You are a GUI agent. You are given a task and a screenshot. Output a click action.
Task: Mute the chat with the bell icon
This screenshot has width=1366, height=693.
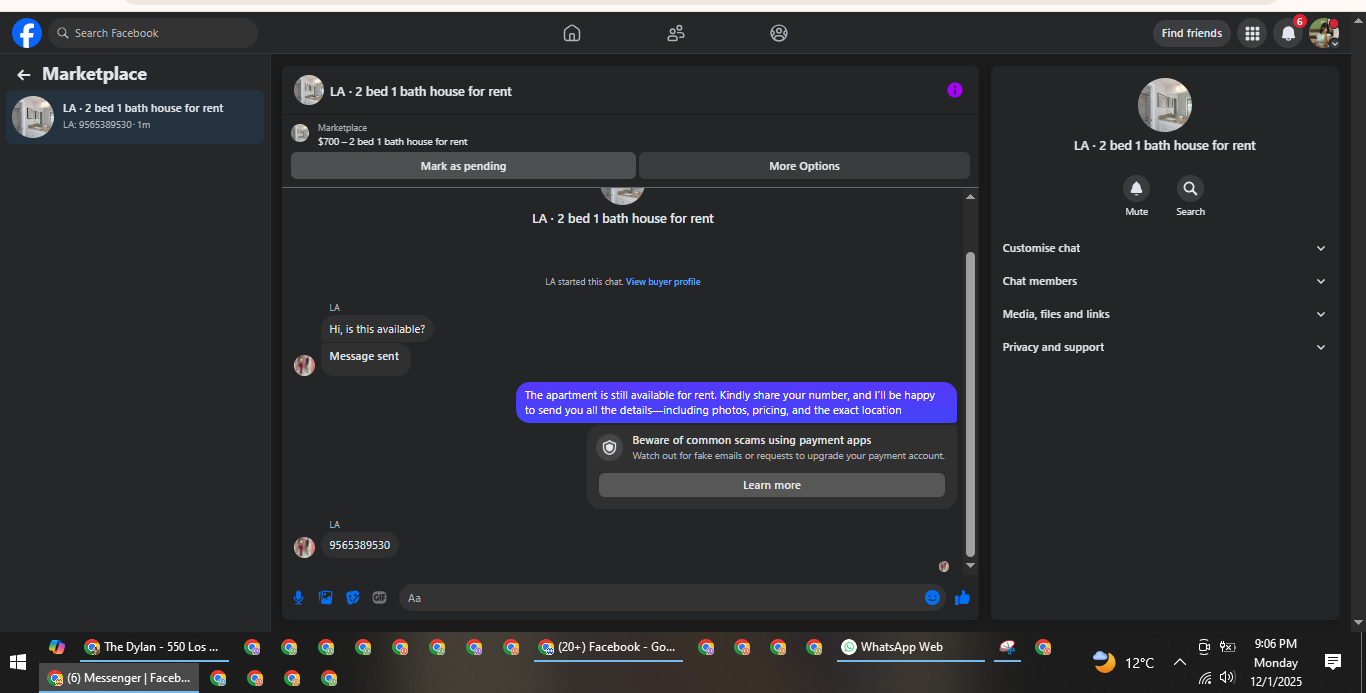1136,188
